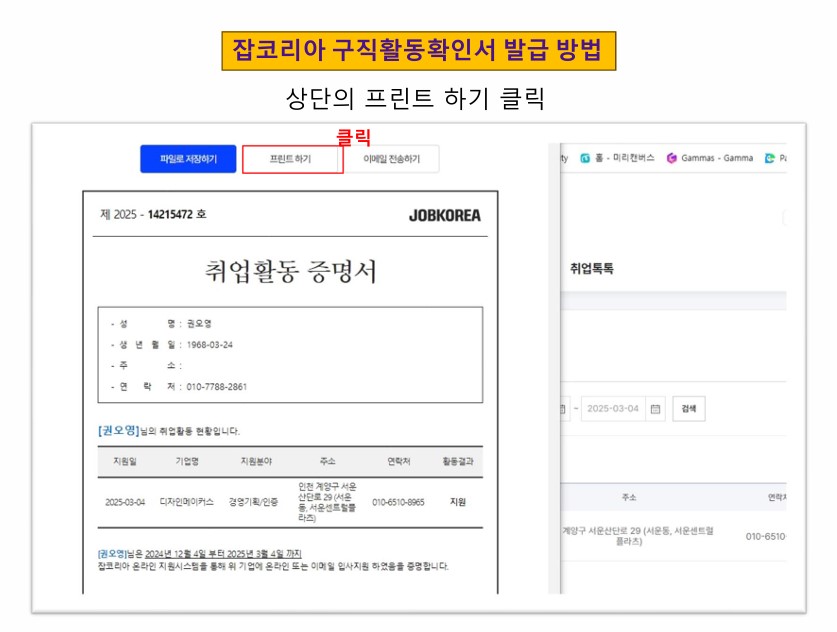837x632 pixels.
Task: Click the 기업명 column header
Action: coord(187,461)
